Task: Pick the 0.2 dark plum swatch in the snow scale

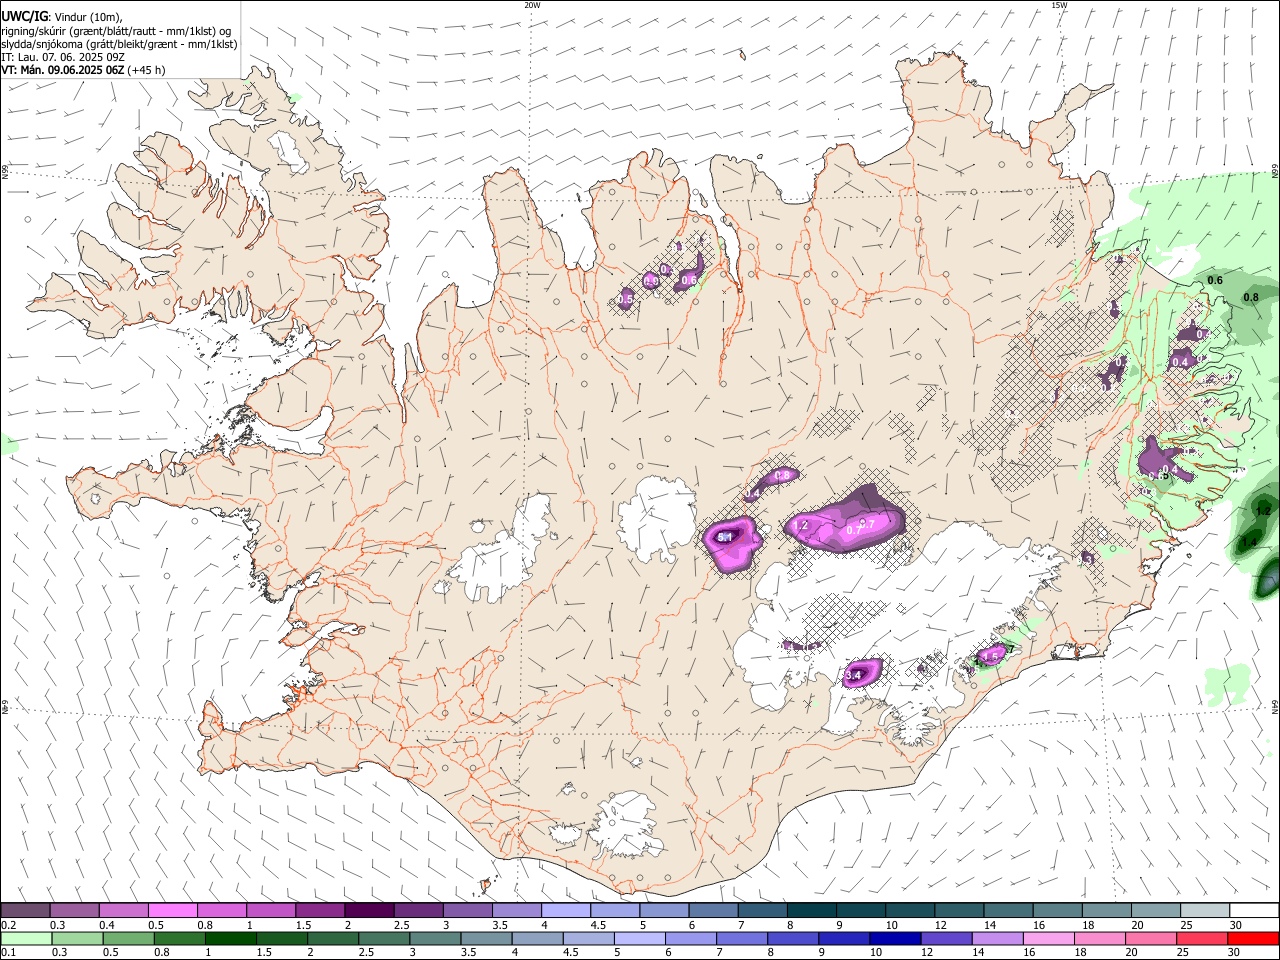Action: point(25,910)
